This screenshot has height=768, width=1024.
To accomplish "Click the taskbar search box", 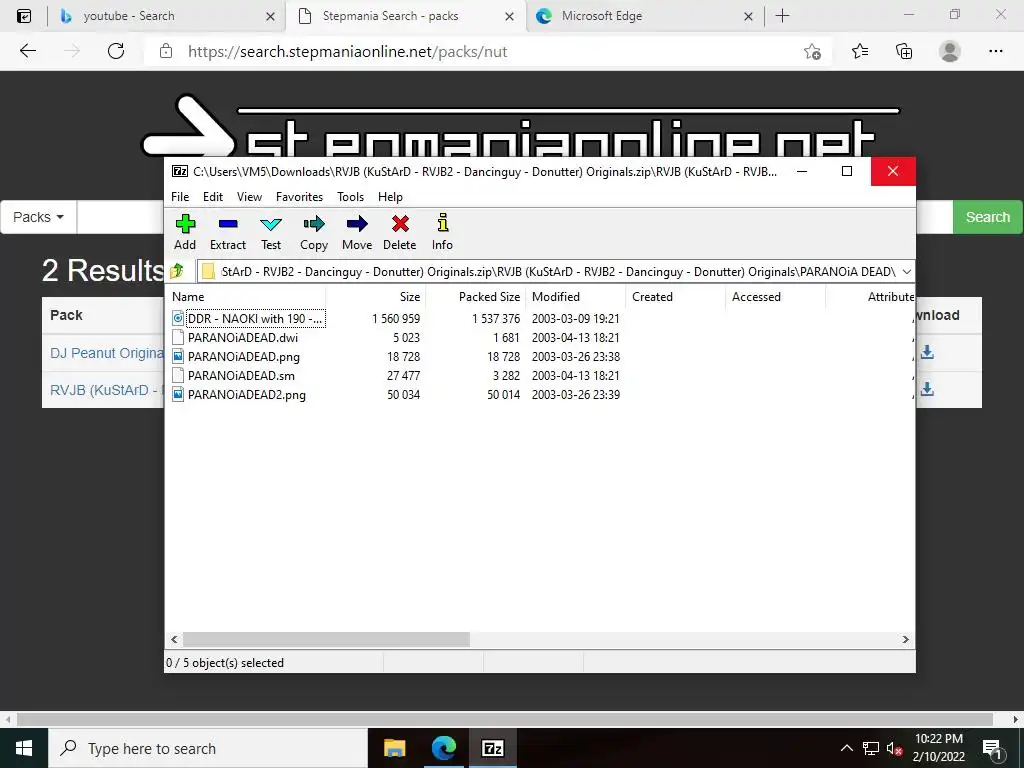I will click(x=208, y=748).
